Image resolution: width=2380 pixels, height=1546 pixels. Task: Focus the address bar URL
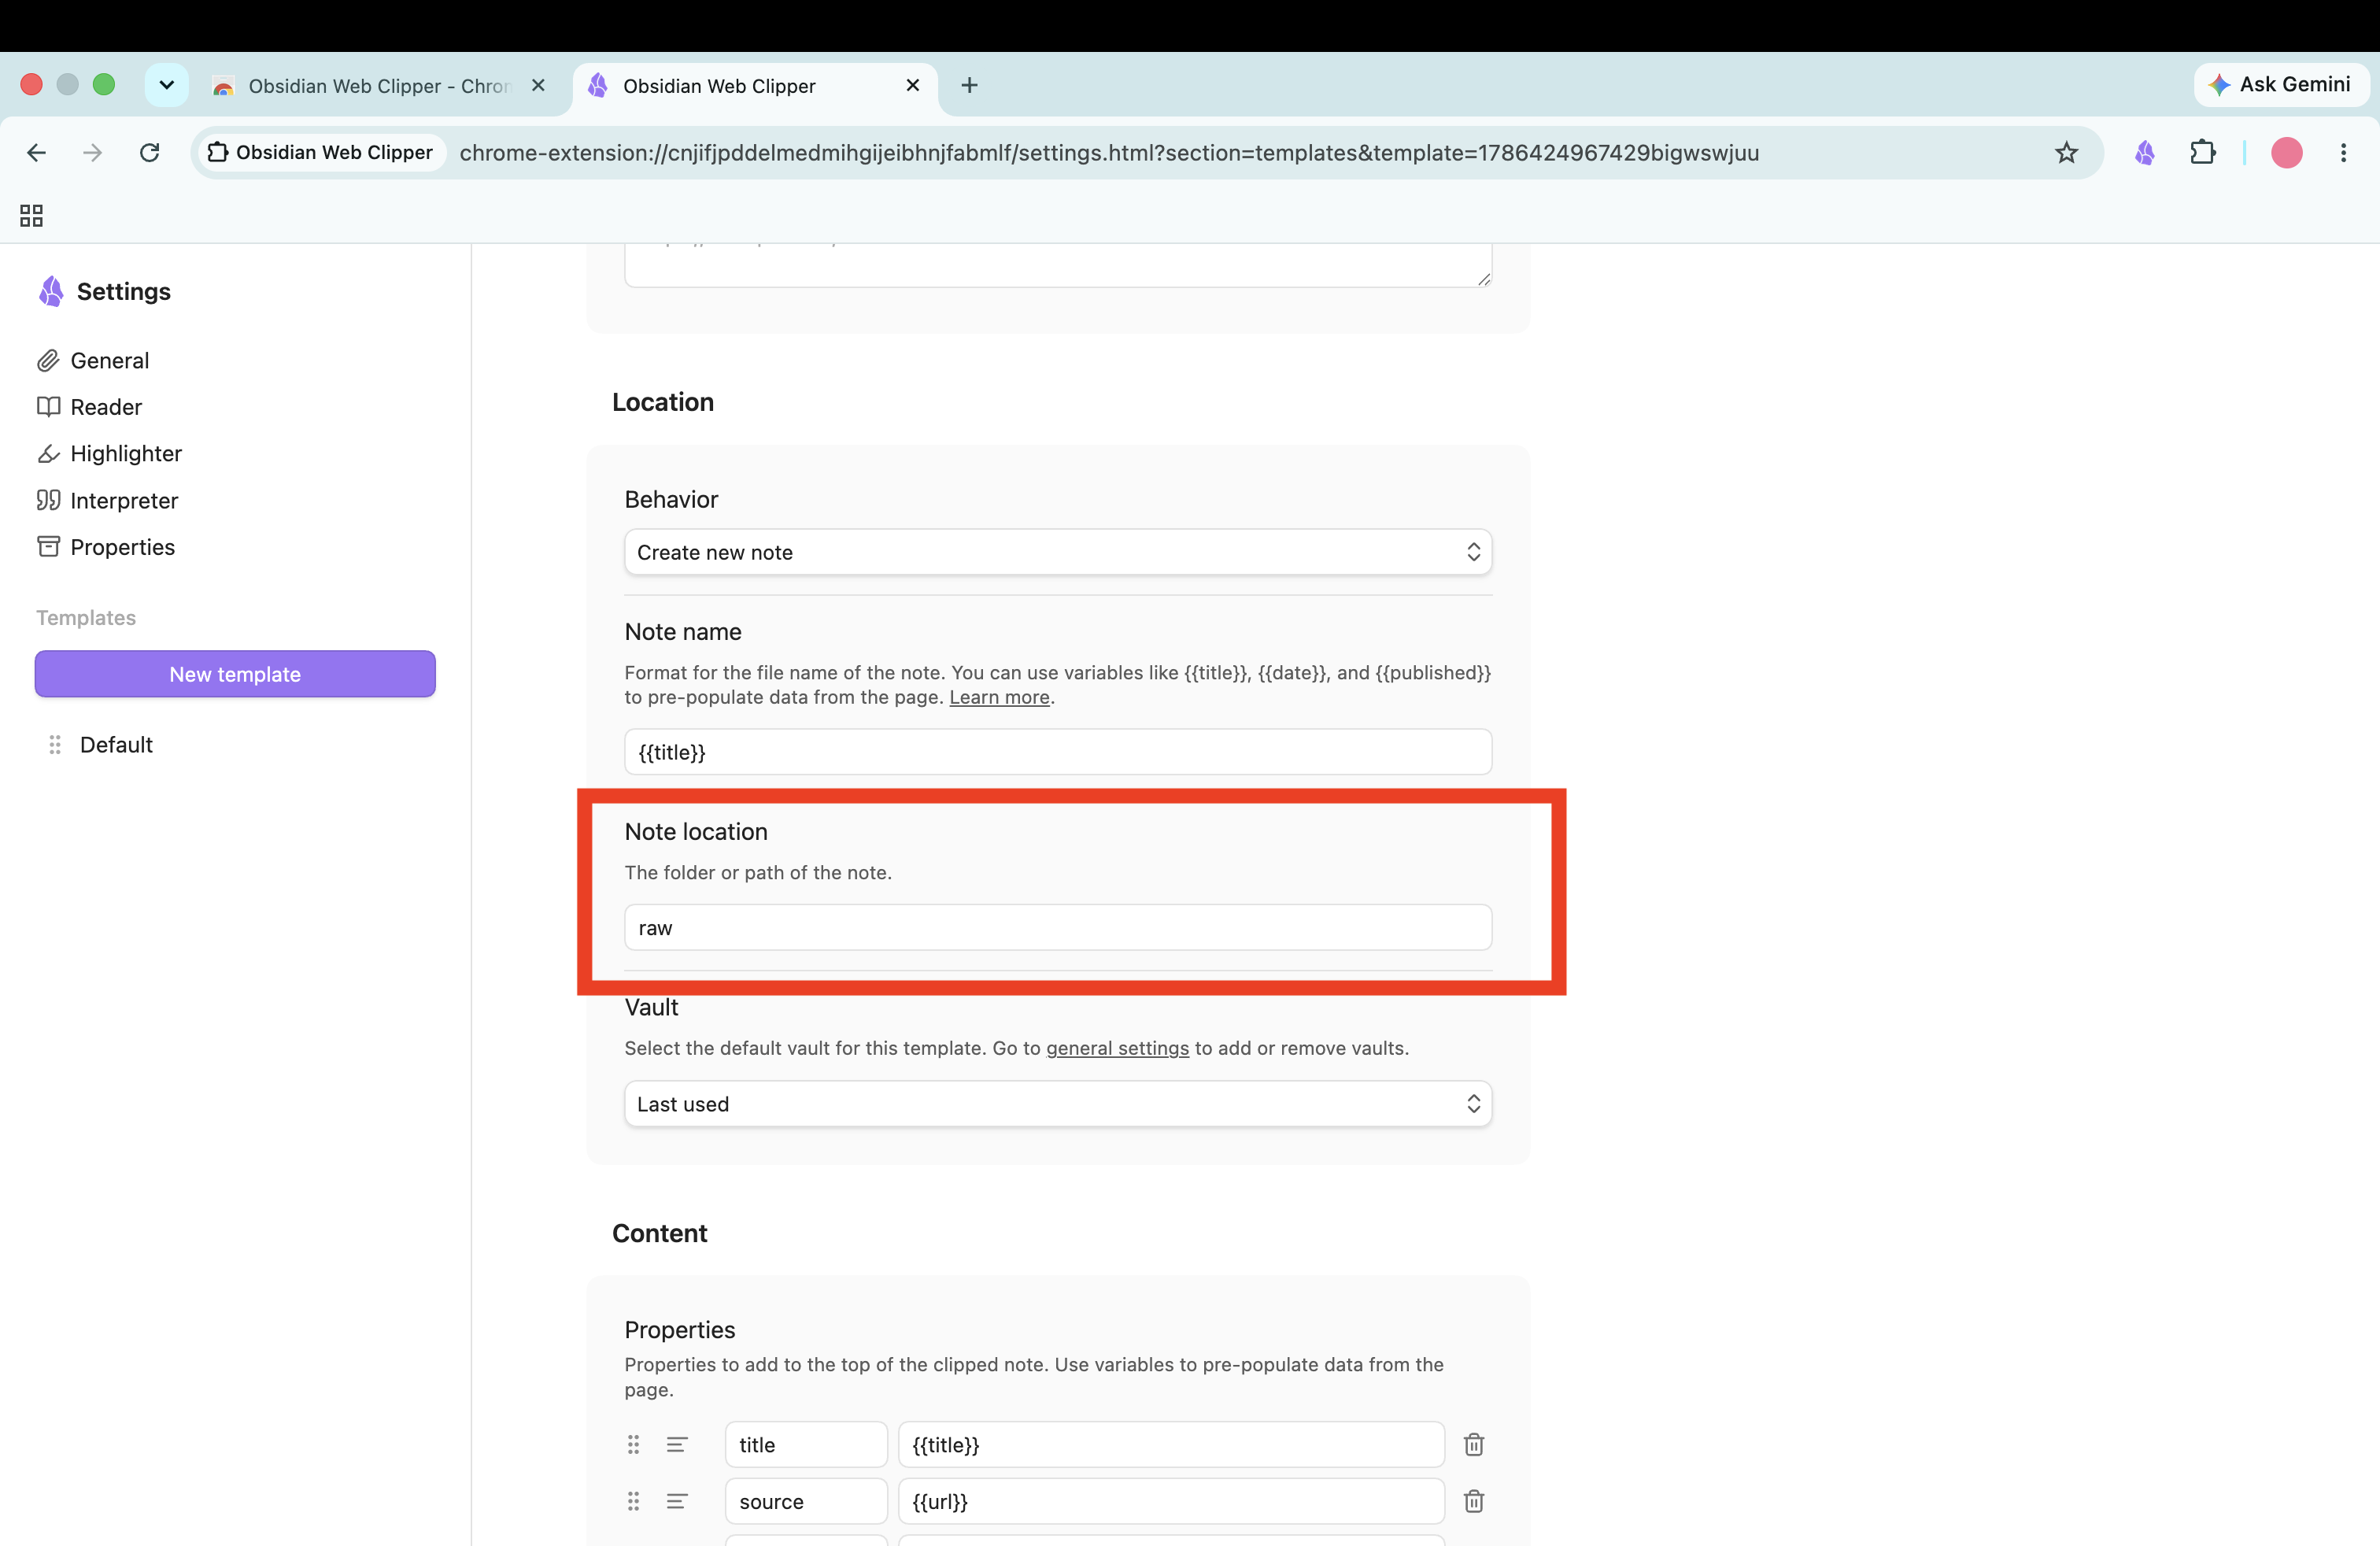[x=1109, y=153]
